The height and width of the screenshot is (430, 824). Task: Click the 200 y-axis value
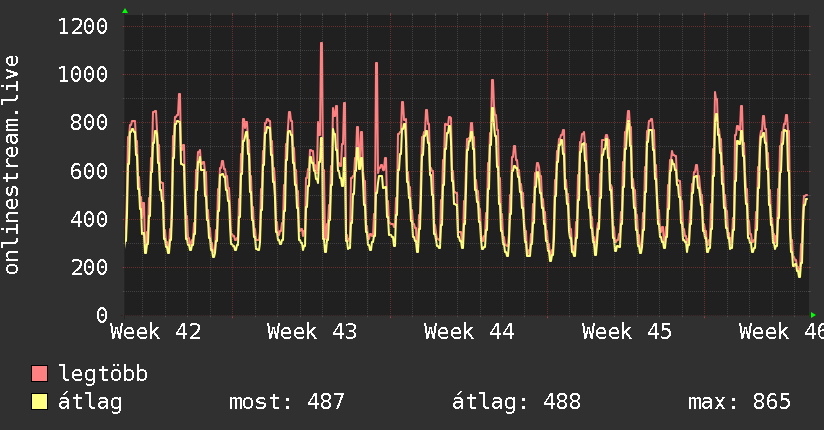pos(89,268)
